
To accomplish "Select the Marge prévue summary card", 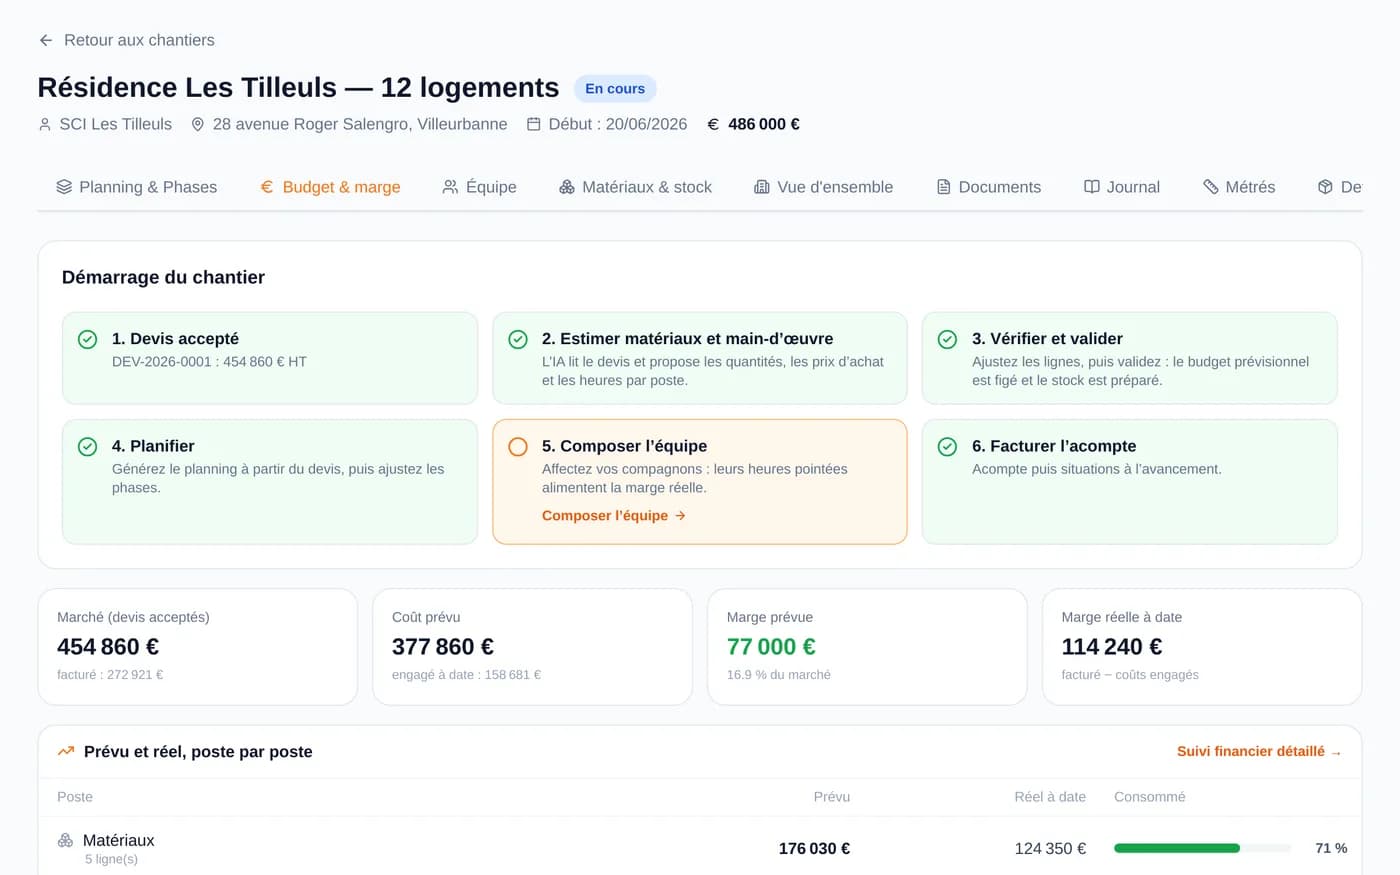I will point(867,647).
